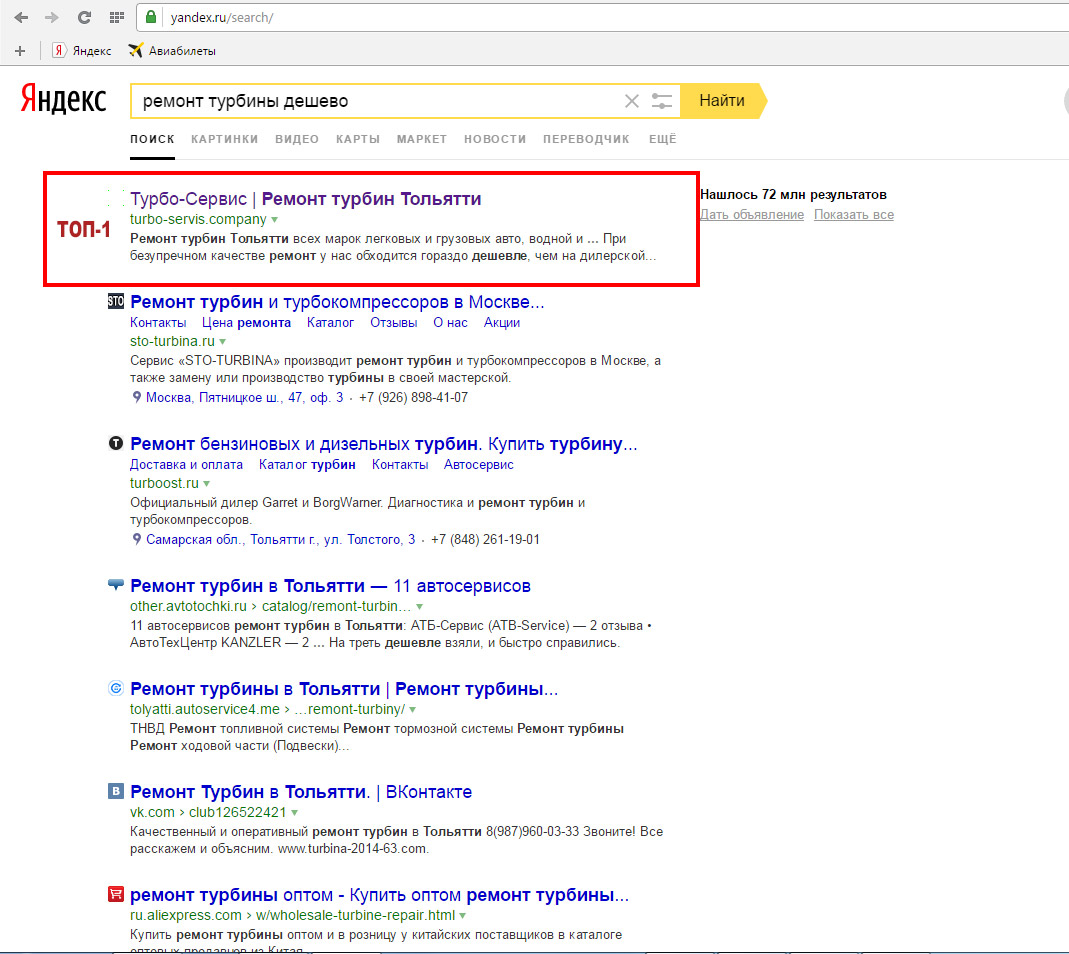Open Ремонт турбин и турбокомпрессоров в Москве result
This screenshot has width=1069, height=954.
coord(337,301)
